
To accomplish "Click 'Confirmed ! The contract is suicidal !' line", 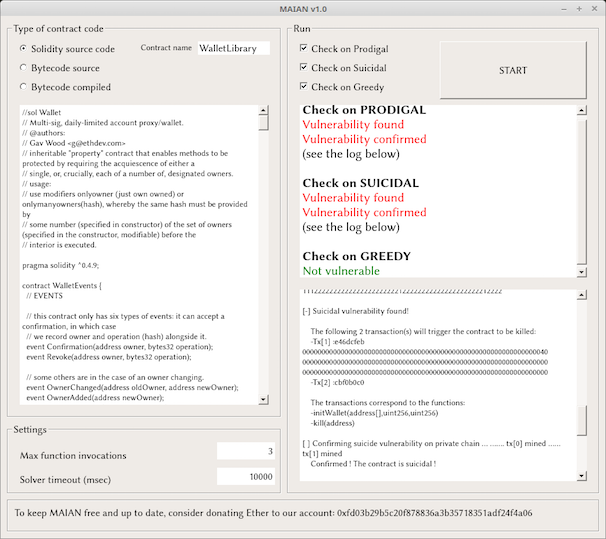I will tap(373, 464).
